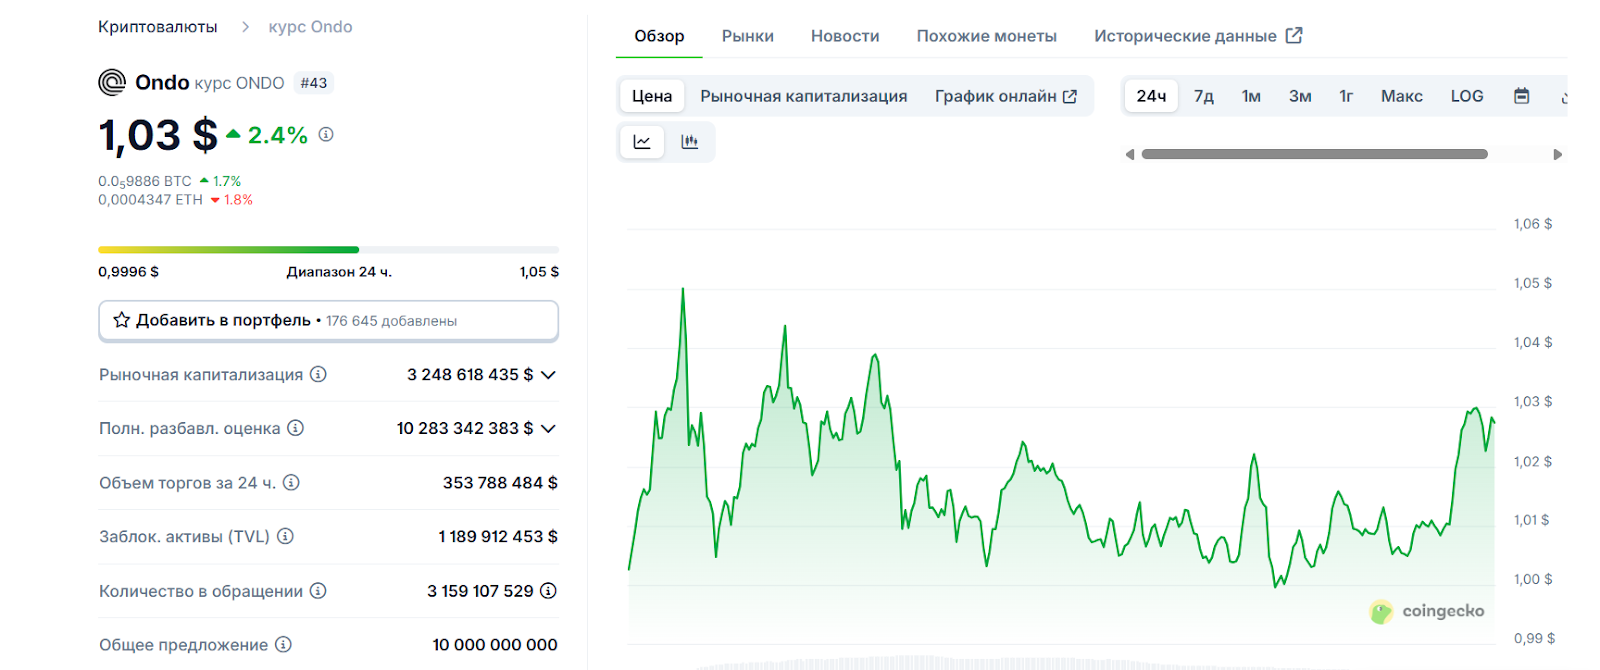Open the Обзор tab
1600x670 pixels.
[x=659, y=36]
